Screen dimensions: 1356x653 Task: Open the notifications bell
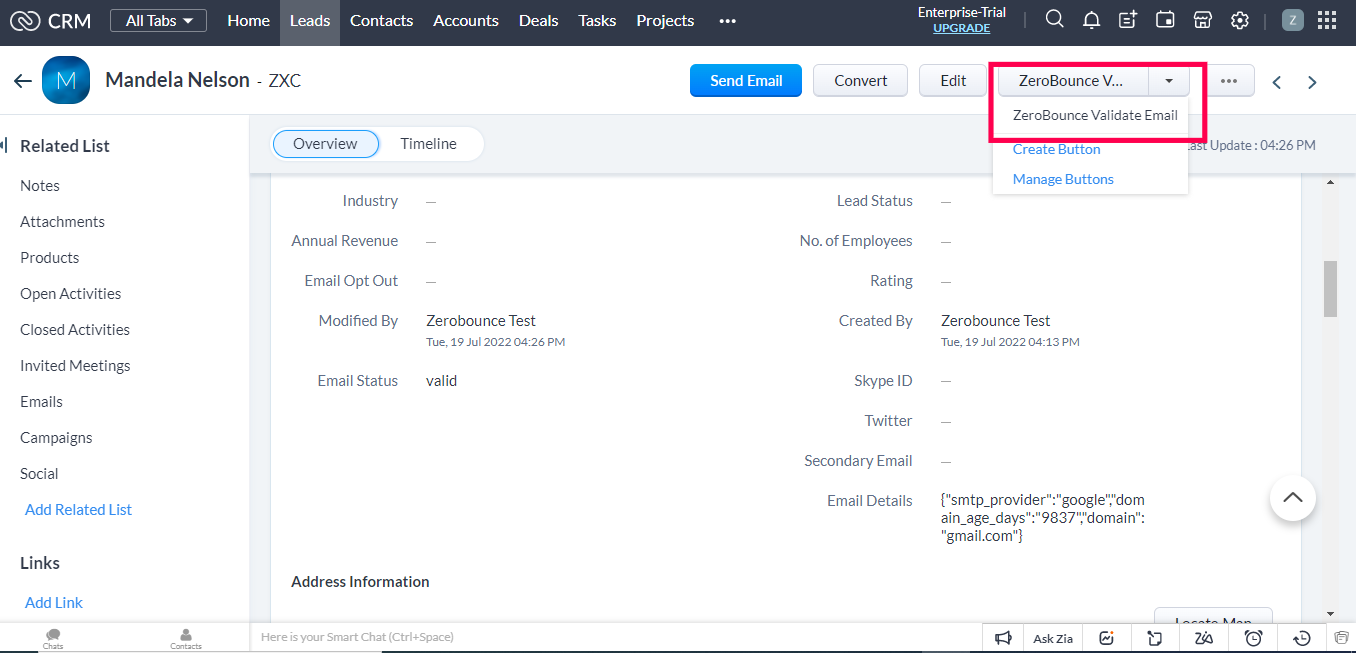click(1091, 20)
